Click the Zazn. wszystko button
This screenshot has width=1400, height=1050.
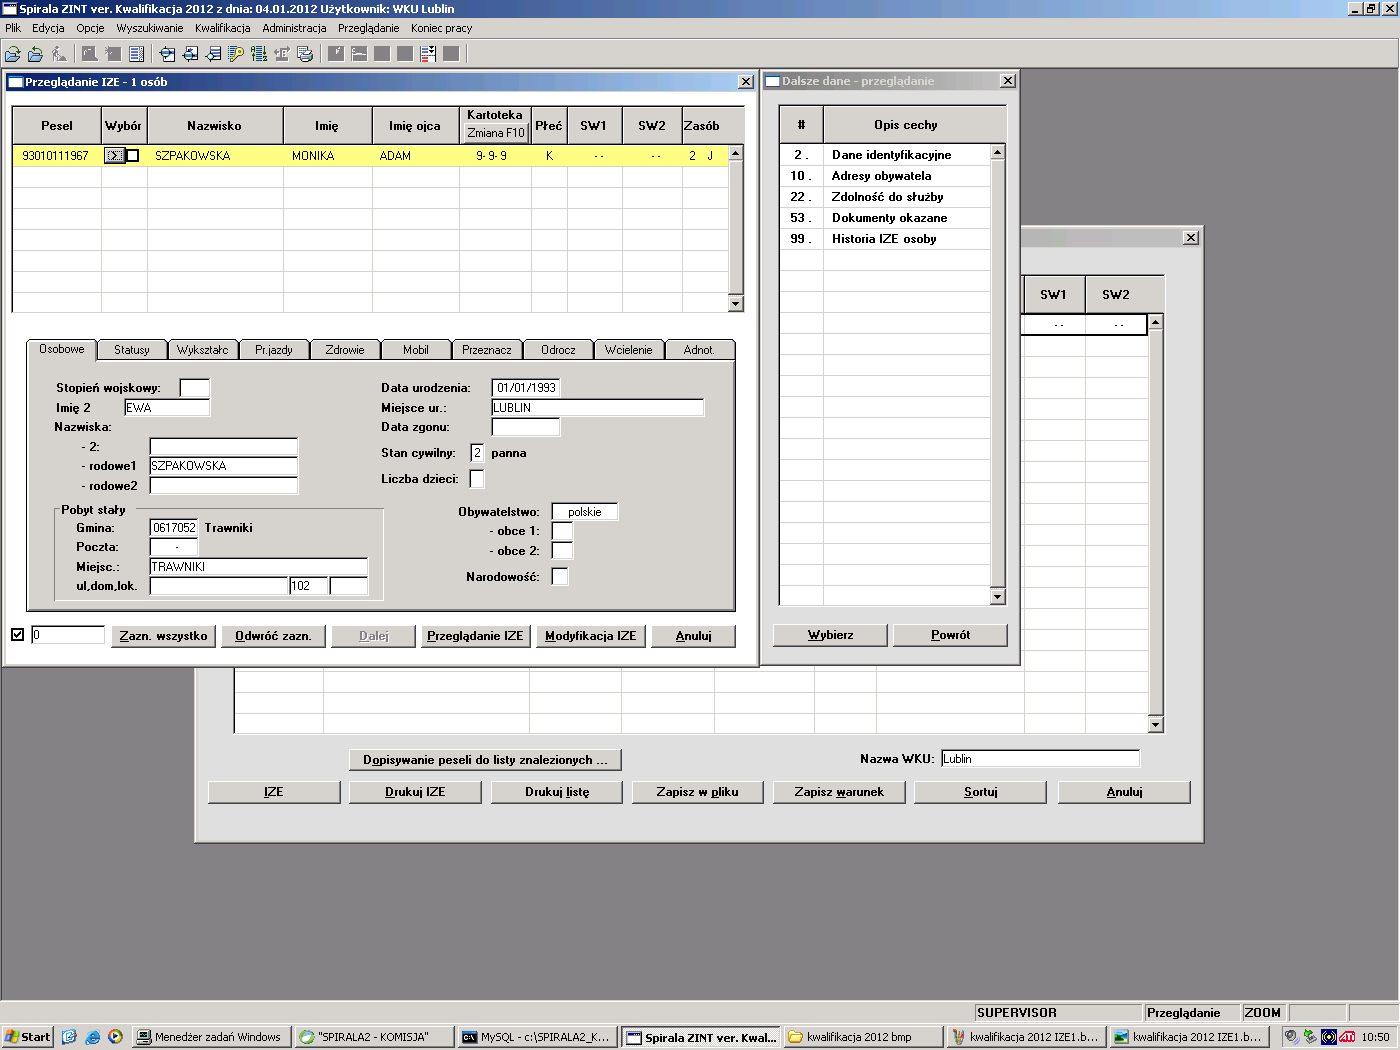164,636
